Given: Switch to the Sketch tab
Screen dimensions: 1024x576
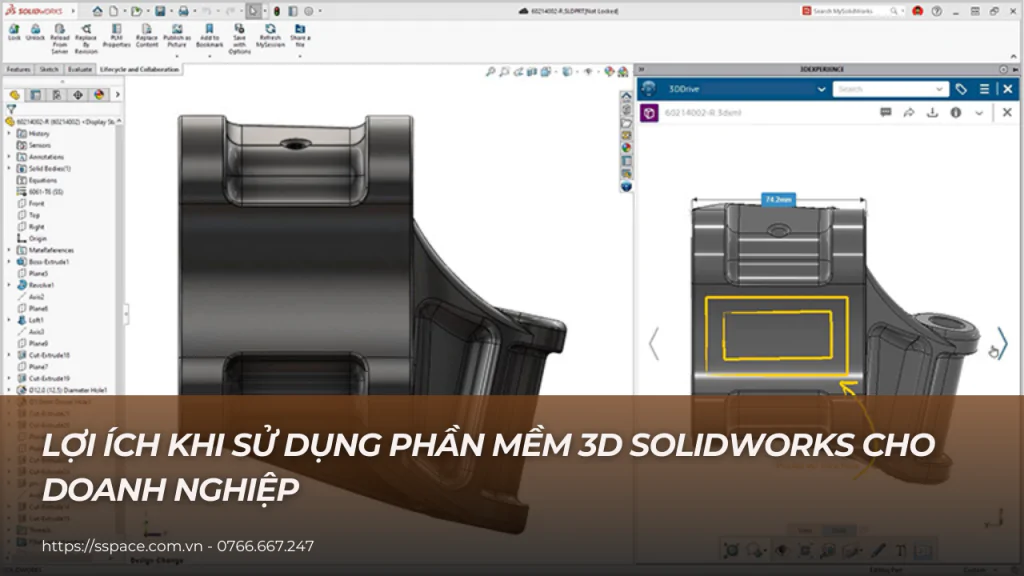Looking at the screenshot, I should (49, 69).
